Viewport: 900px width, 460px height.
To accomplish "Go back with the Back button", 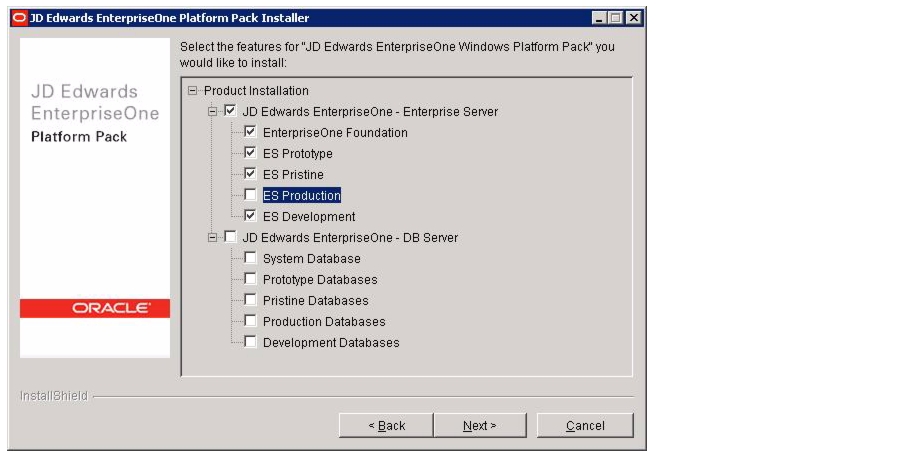I will [386, 426].
